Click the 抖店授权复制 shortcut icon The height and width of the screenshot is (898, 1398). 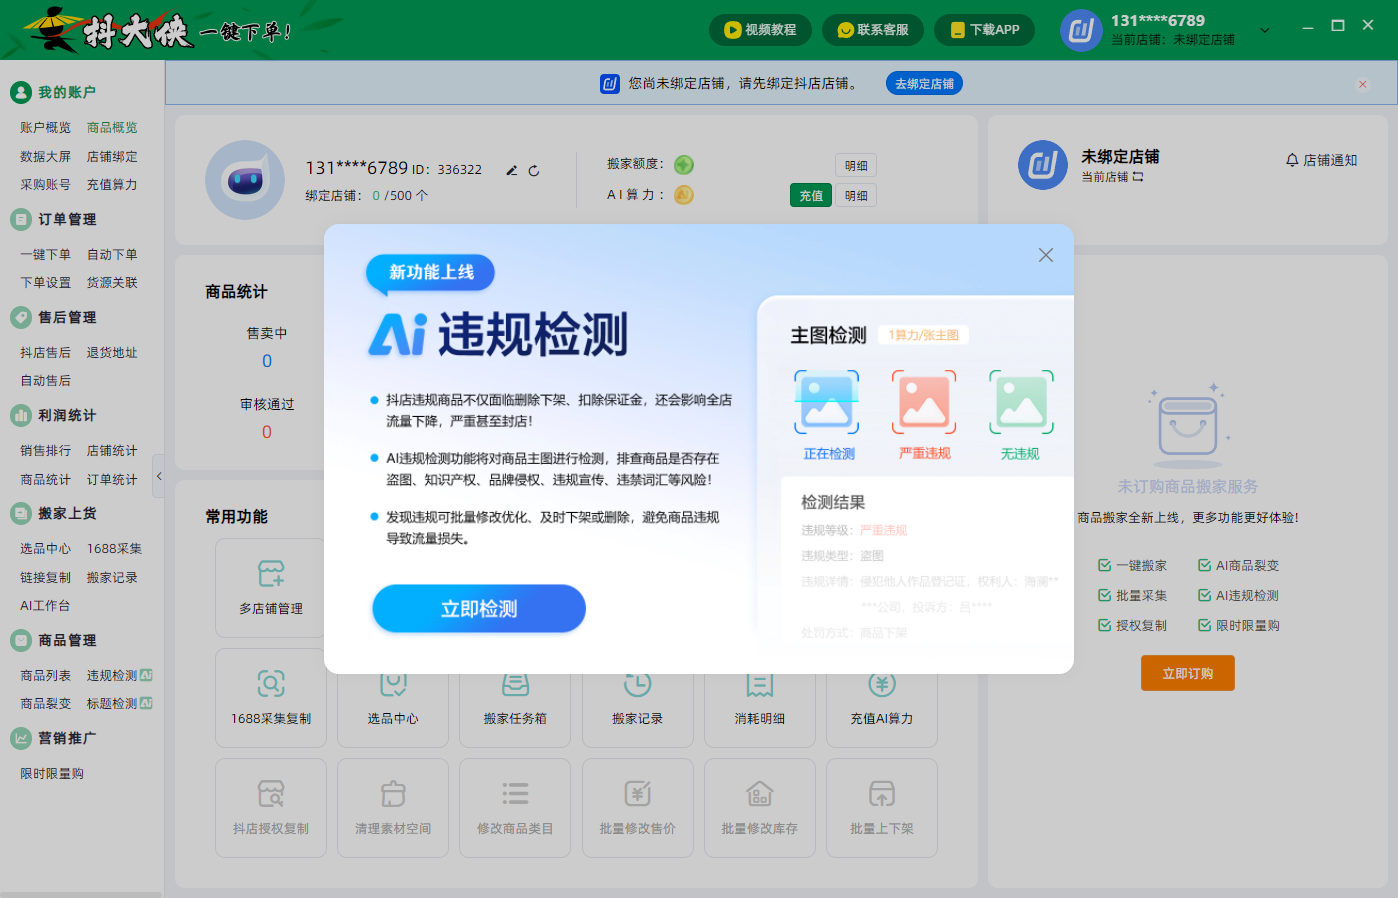point(271,794)
